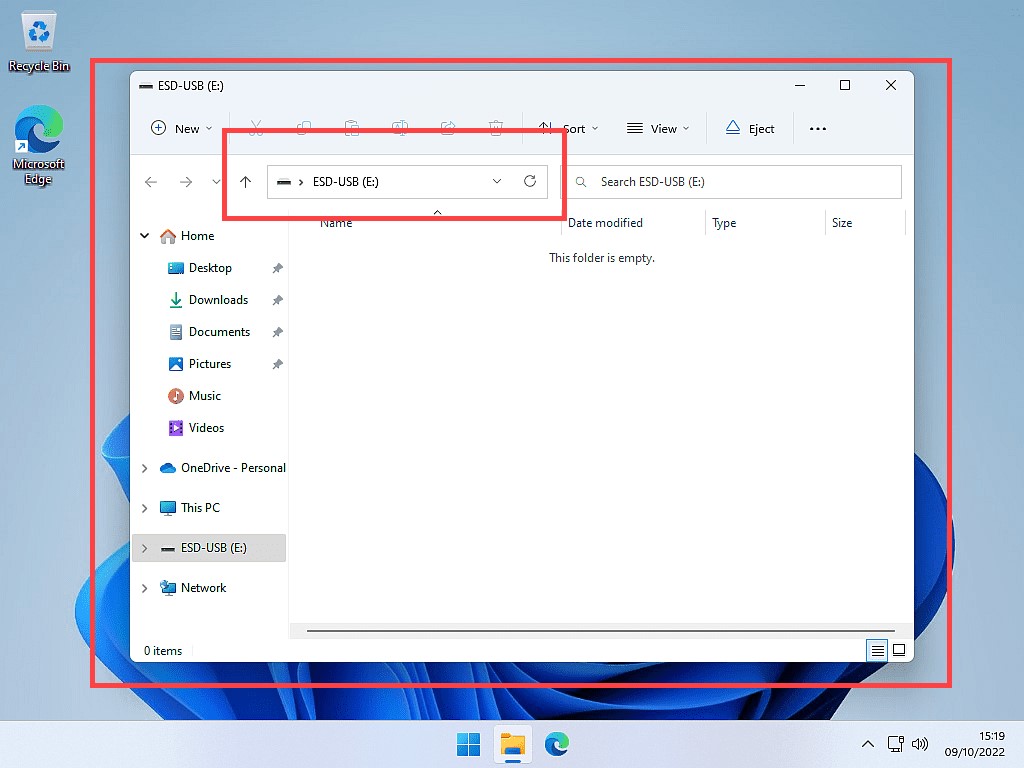The image size is (1024, 768).
Task: Click the pin icon beside Desktop
Action: click(278, 268)
